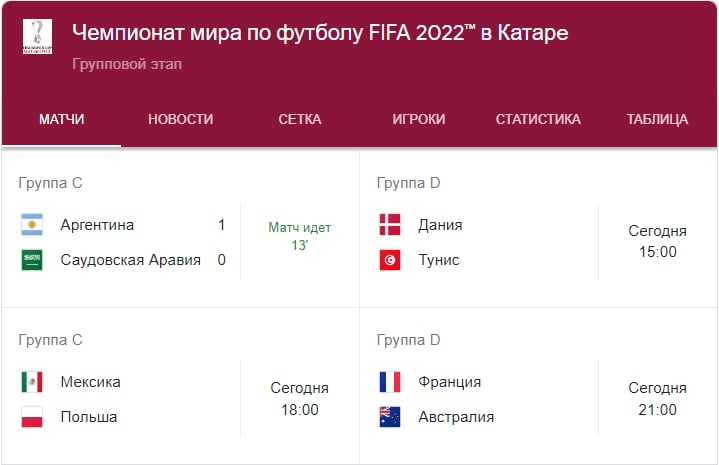The height and width of the screenshot is (465, 719).
Task: Click the Poland flag icon
Action: [x=32, y=417]
